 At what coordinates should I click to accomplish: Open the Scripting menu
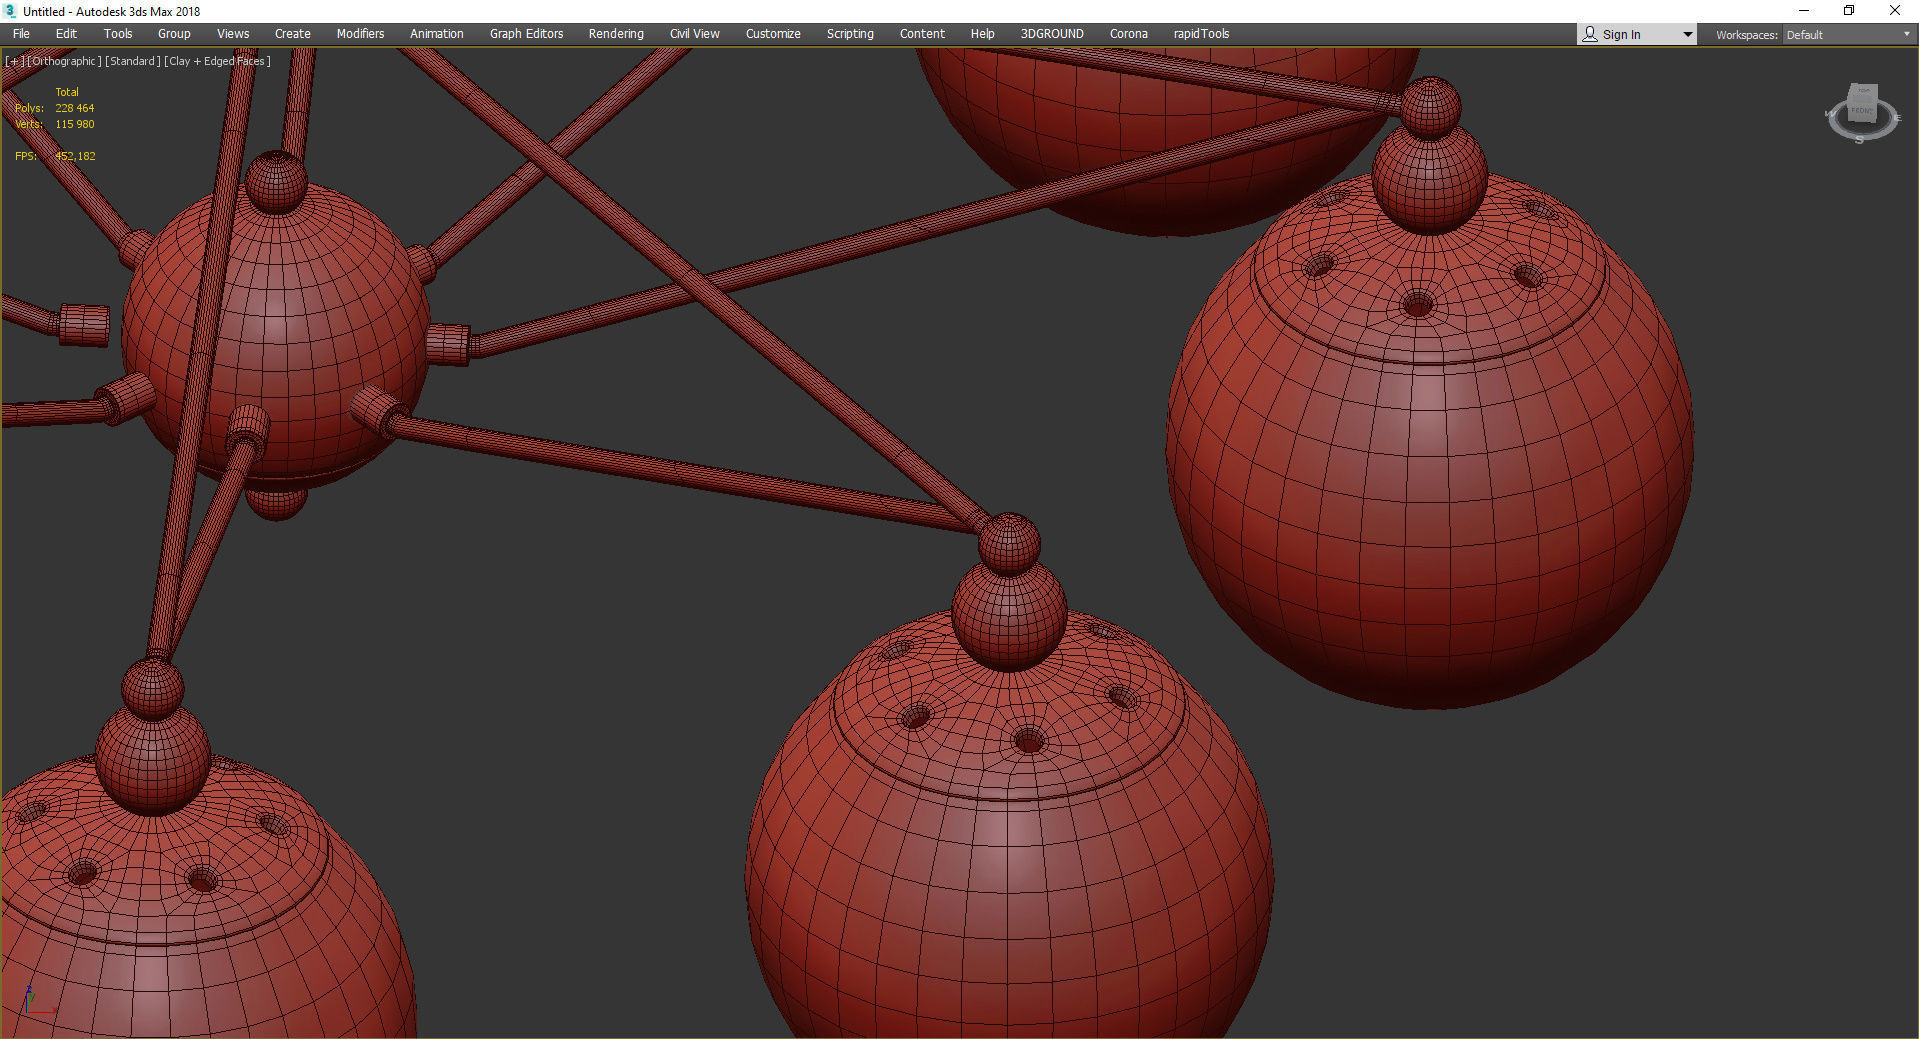[x=850, y=34]
